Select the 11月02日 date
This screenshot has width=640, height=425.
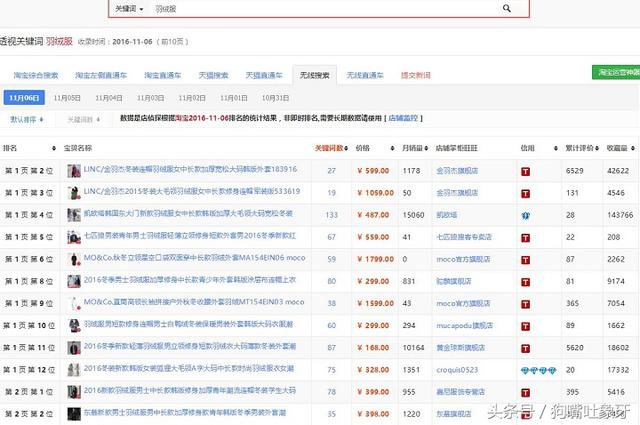point(192,98)
